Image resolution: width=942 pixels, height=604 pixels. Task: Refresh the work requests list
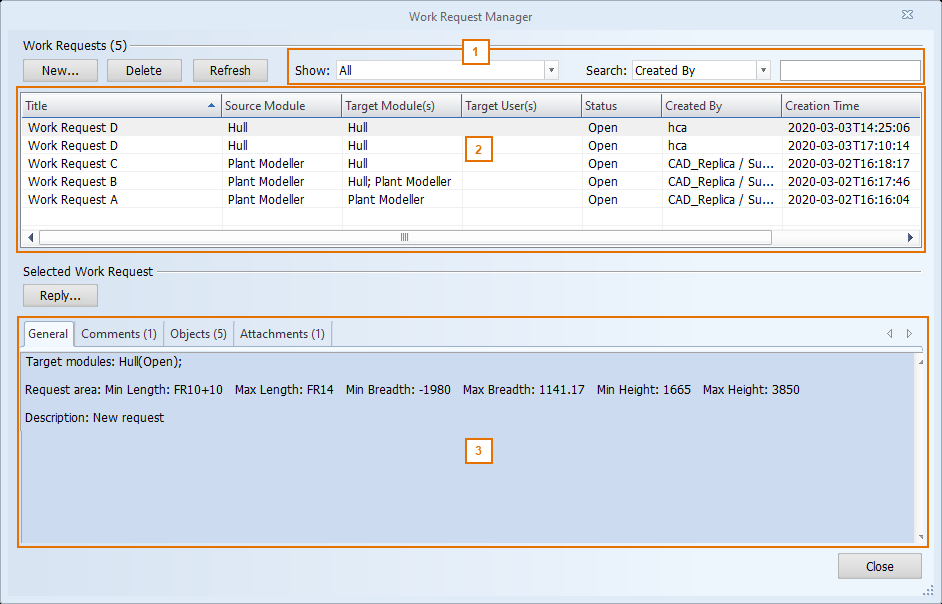(230, 70)
